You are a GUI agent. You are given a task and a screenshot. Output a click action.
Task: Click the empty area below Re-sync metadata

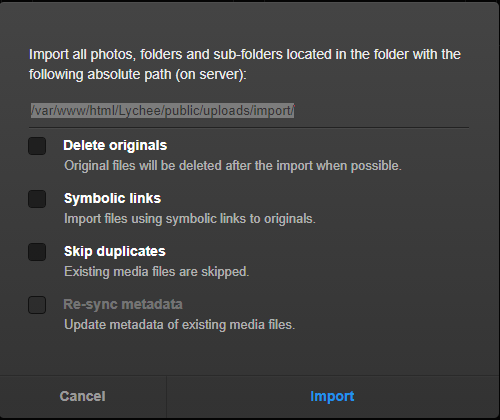pyautogui.click(x=249, y=354)
